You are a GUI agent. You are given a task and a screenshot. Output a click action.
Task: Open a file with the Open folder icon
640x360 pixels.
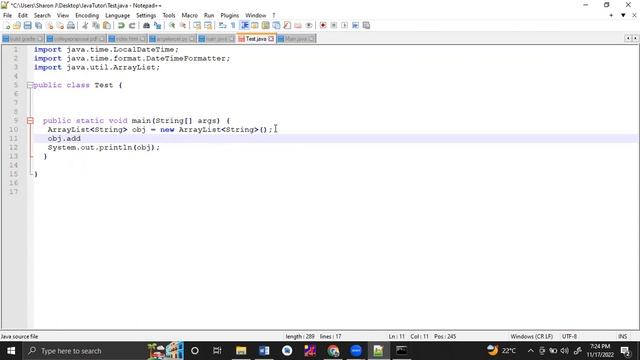(x=17, y=25)
